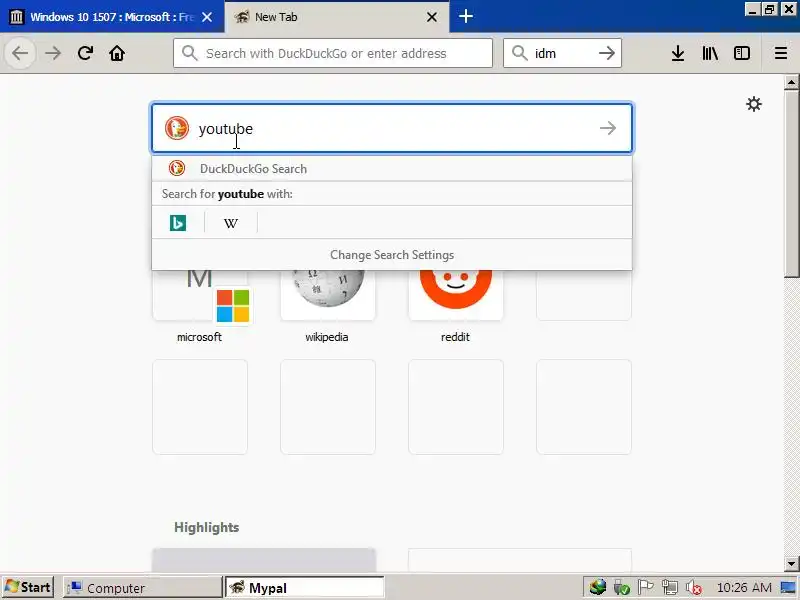Click the Highlights section heading
The image size is (800, 600).
207,527
